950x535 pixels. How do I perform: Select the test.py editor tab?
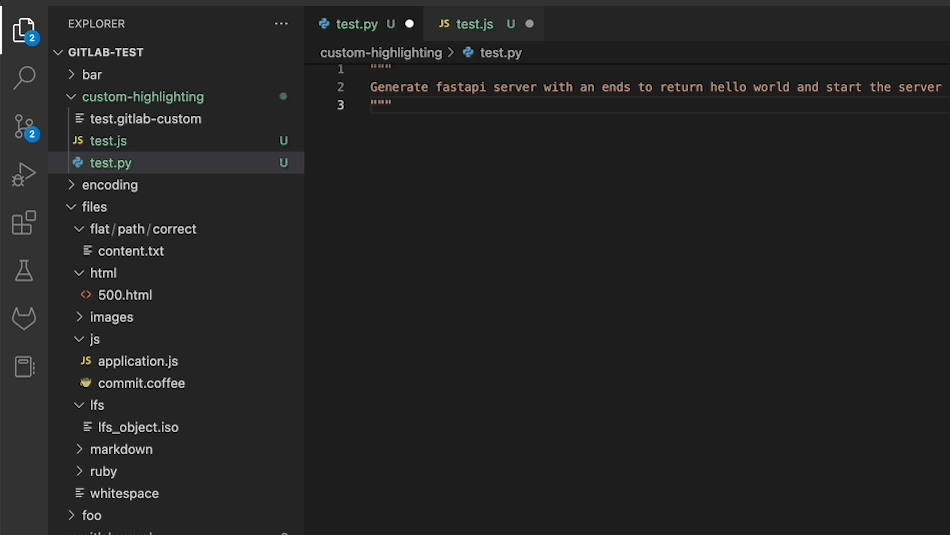[356, 24]
